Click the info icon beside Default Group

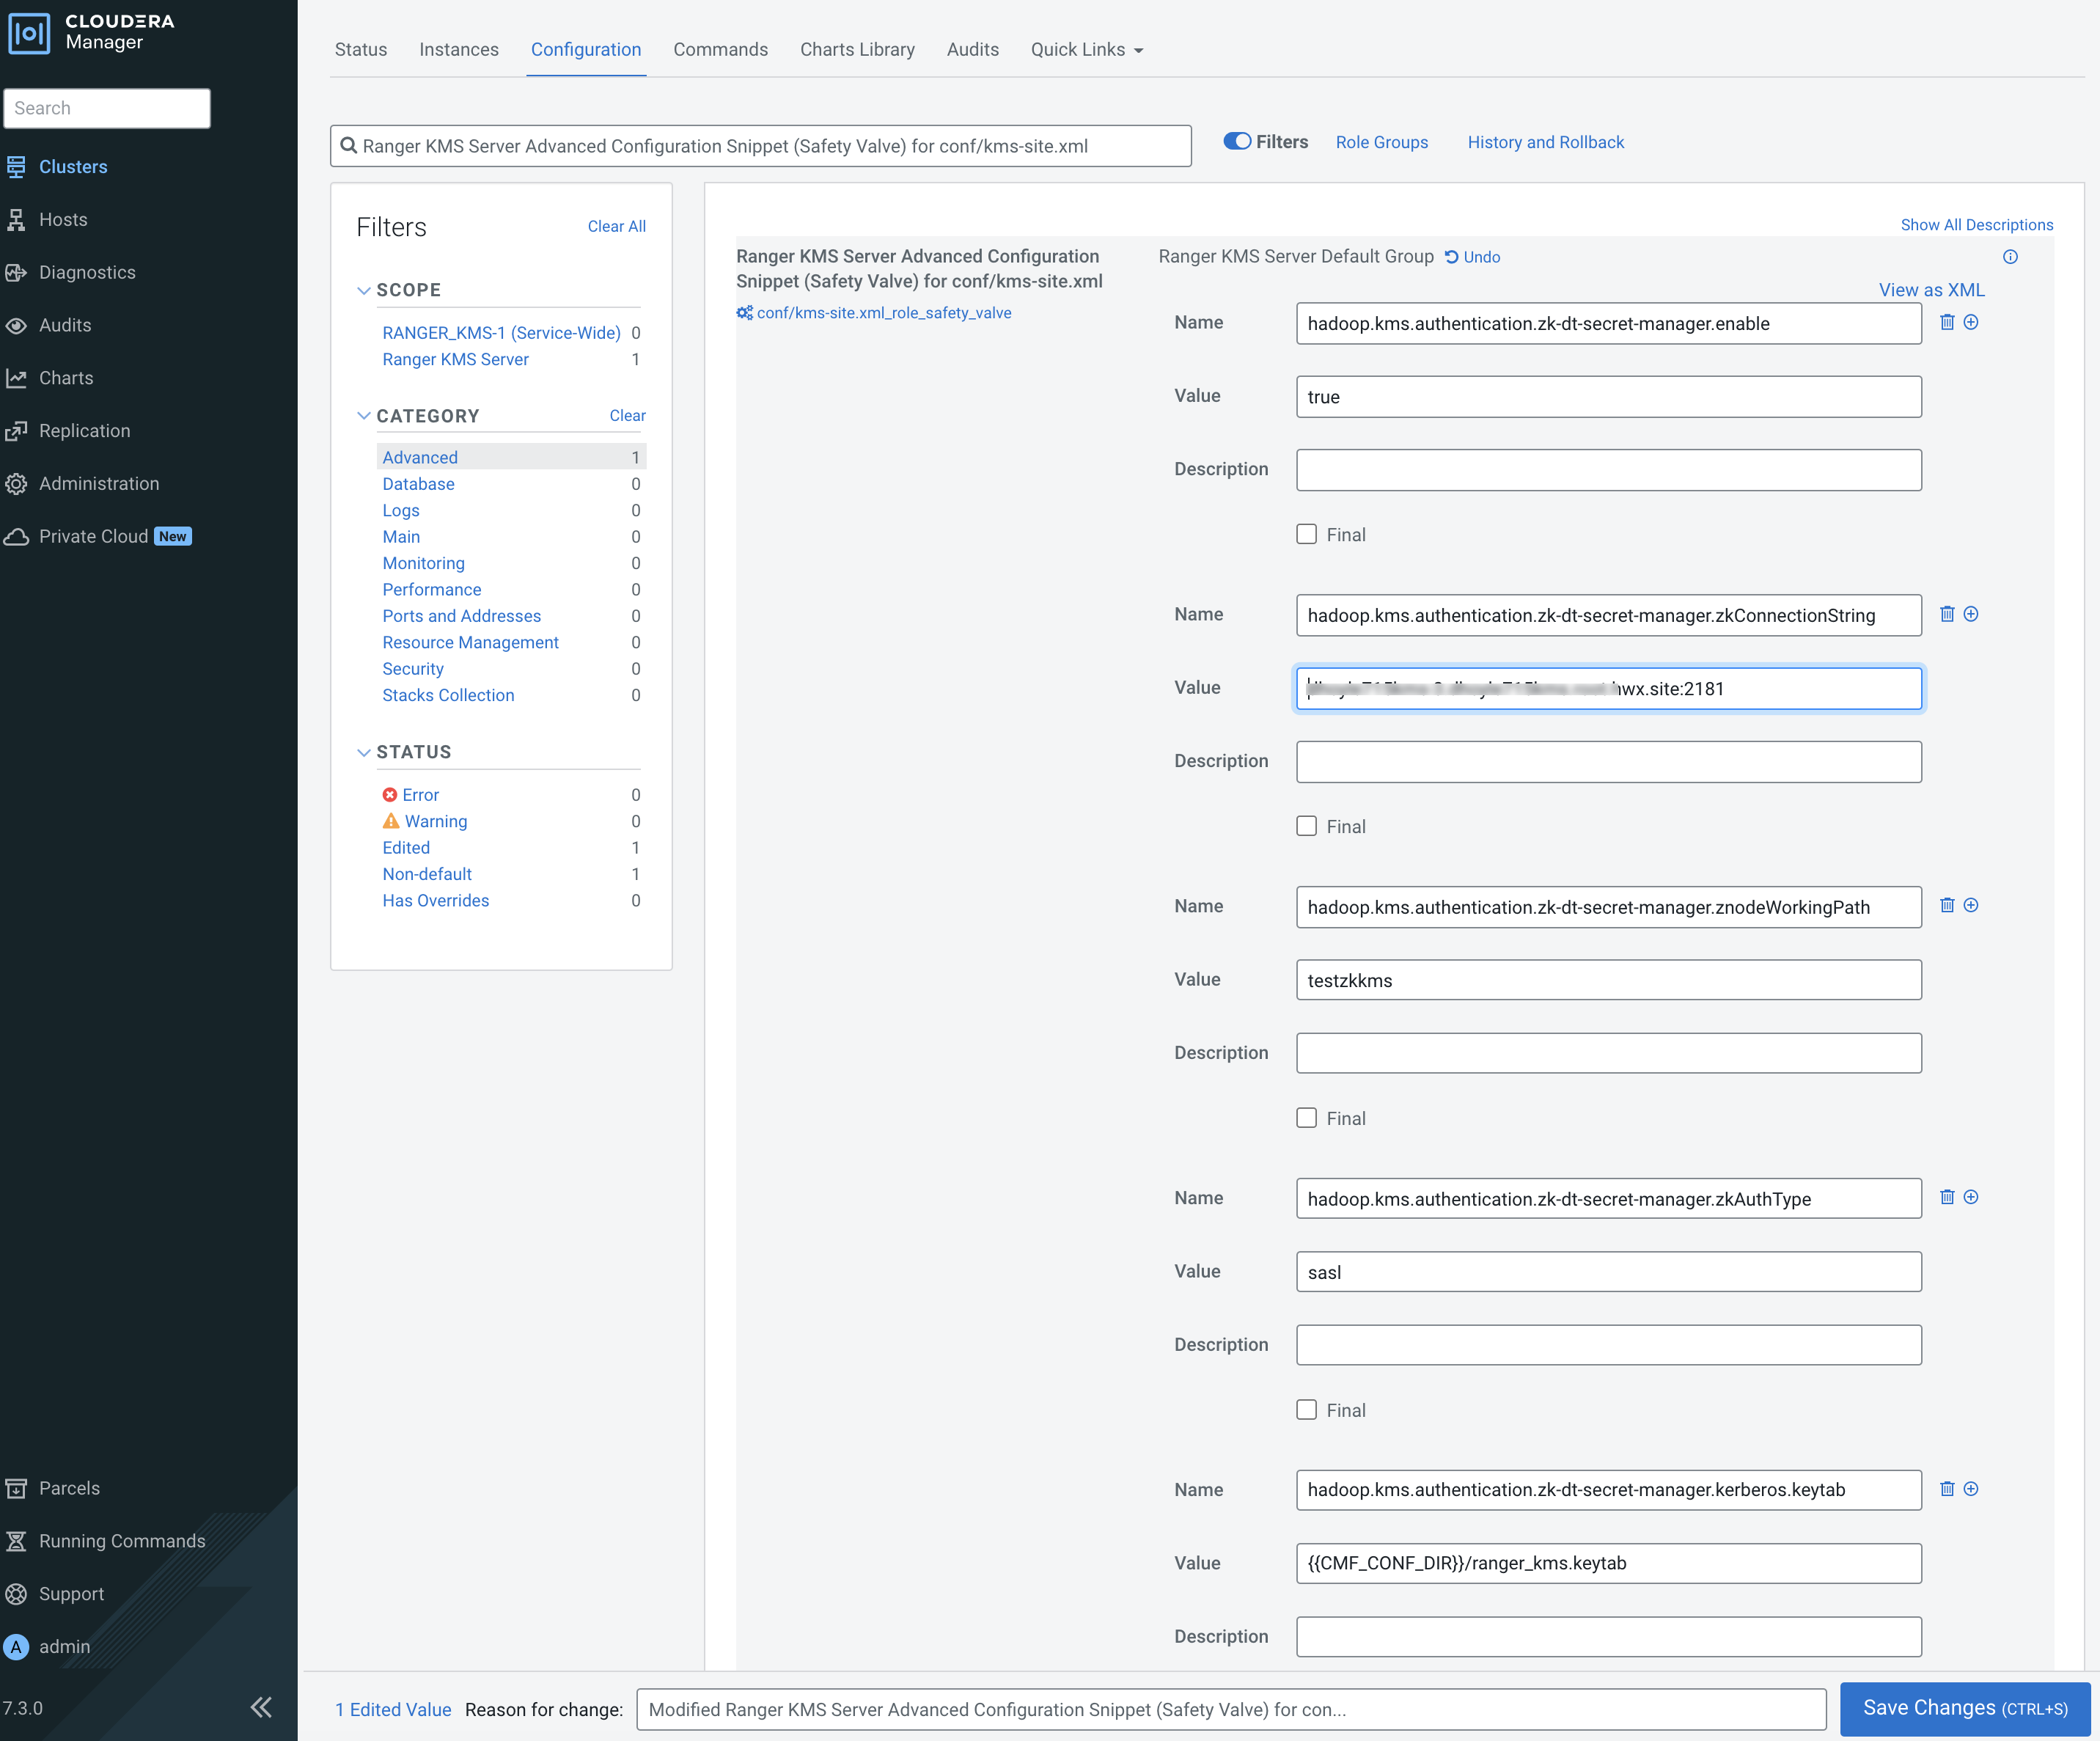coord(2010,257)
